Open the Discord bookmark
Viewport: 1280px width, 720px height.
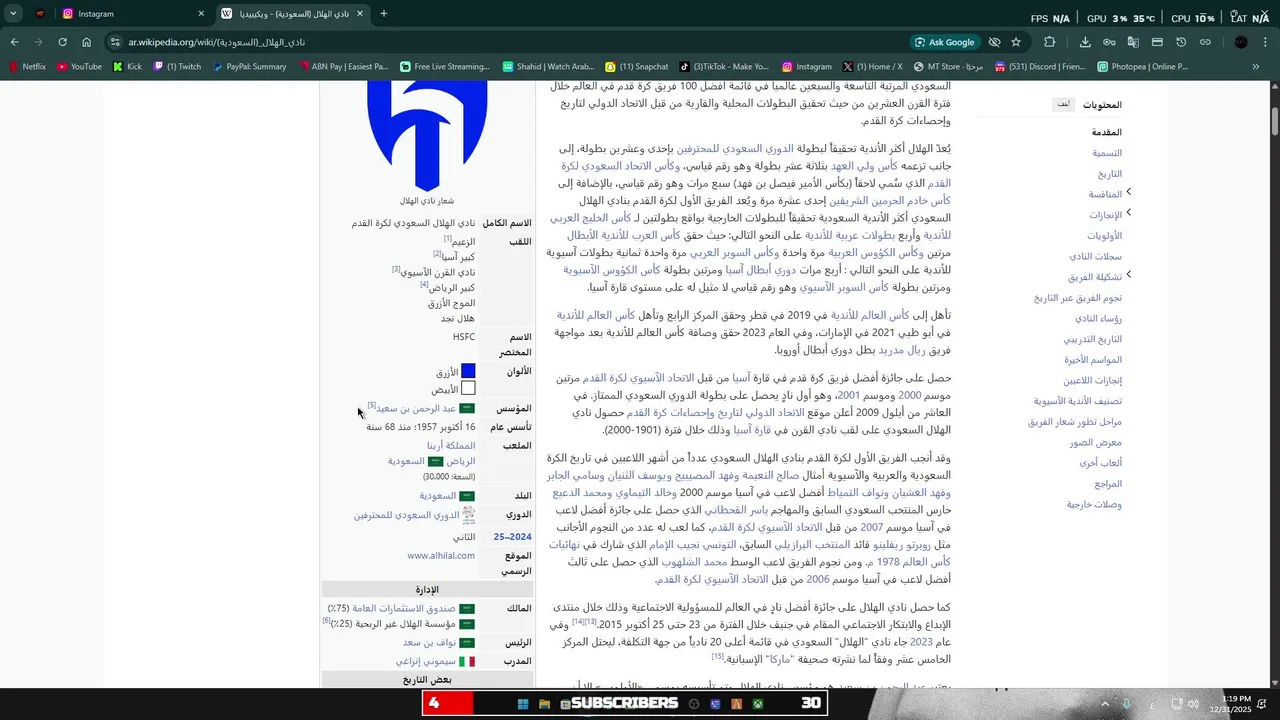coord(1040,67)
